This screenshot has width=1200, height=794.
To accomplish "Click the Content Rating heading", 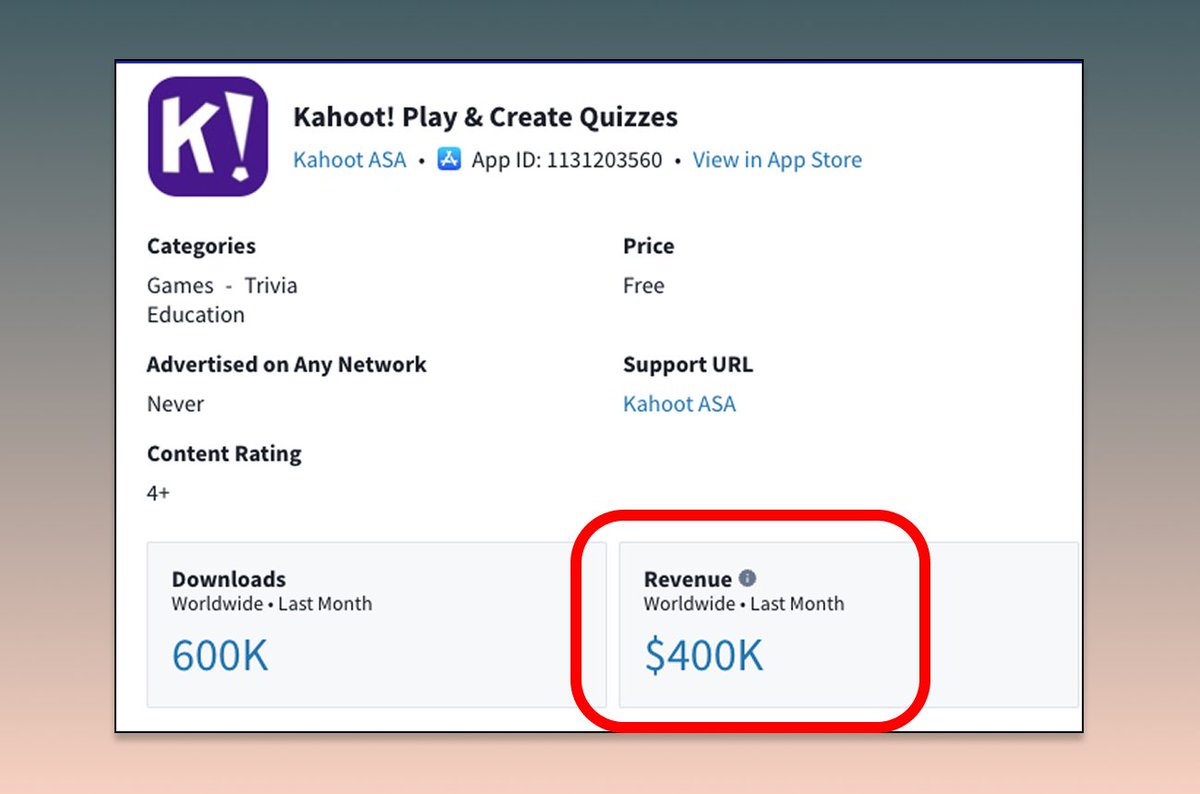I will coord(224,454).
